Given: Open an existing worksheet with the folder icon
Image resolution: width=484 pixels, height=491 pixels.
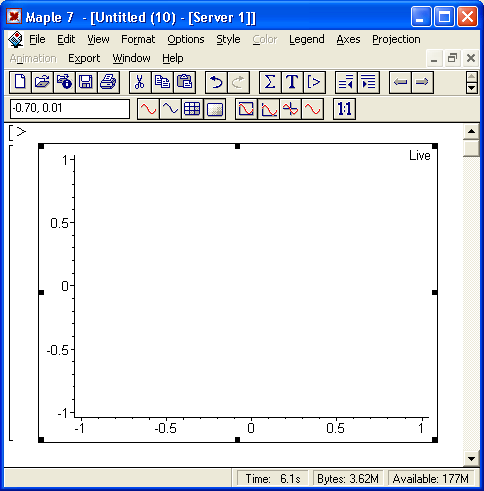Looking at the screenshot, I should point(42,82).
